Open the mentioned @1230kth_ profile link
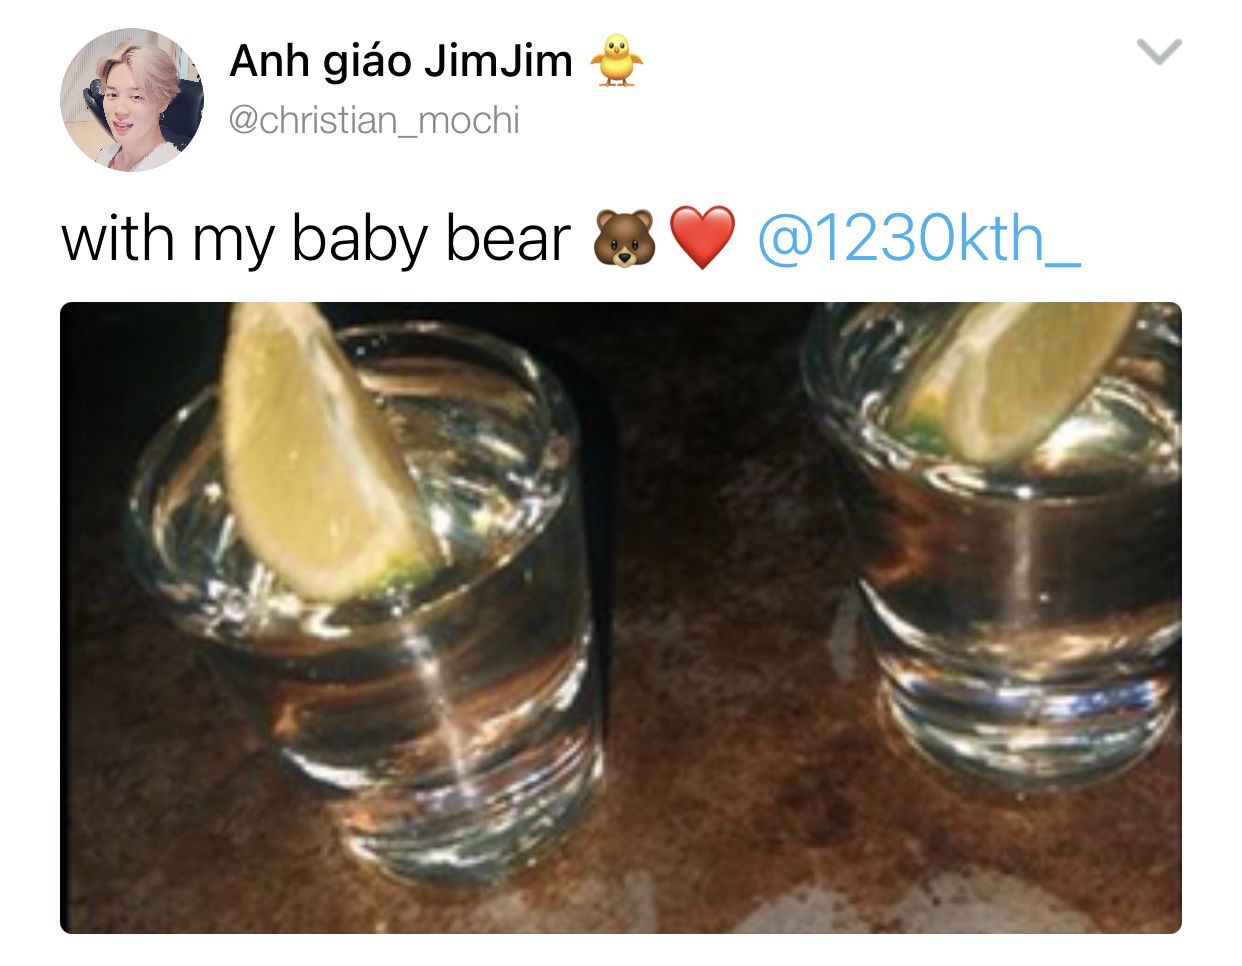Image resolution: width=1242 pixels, height=966 pixels. [919, 239]
